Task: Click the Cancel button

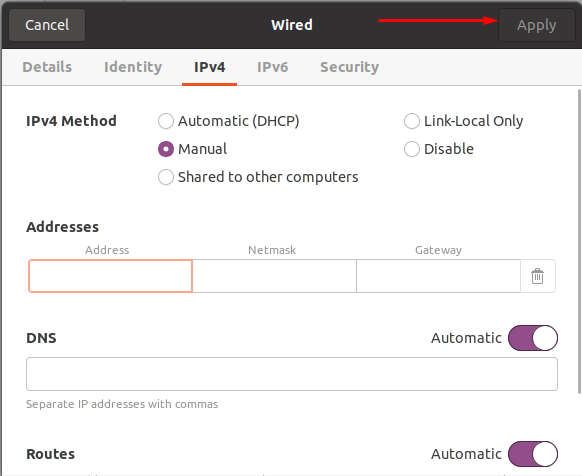Action: pos(47,25)
